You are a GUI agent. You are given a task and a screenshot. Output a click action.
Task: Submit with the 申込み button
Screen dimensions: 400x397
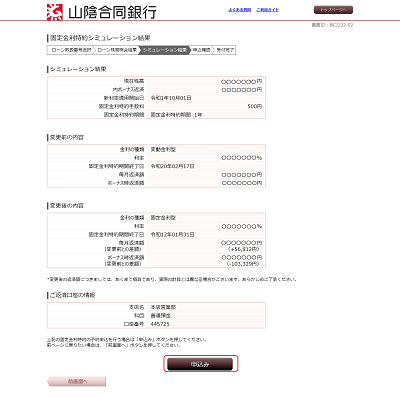coord(200,364)
